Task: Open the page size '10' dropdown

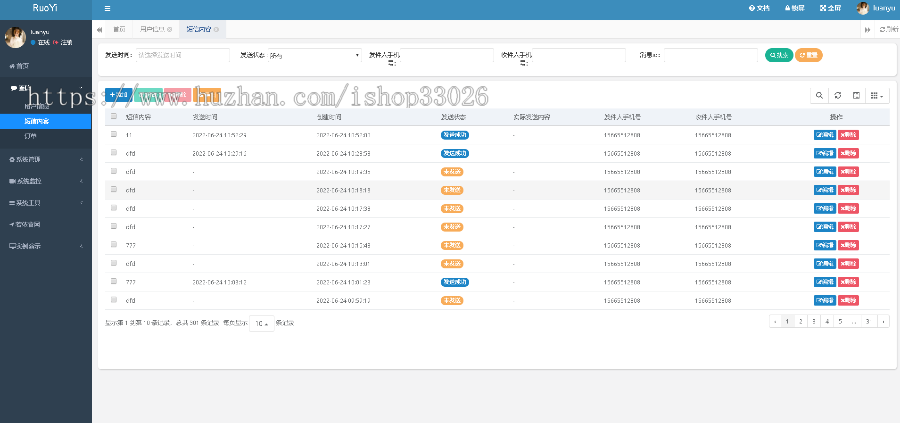Action: click(262, 324)
